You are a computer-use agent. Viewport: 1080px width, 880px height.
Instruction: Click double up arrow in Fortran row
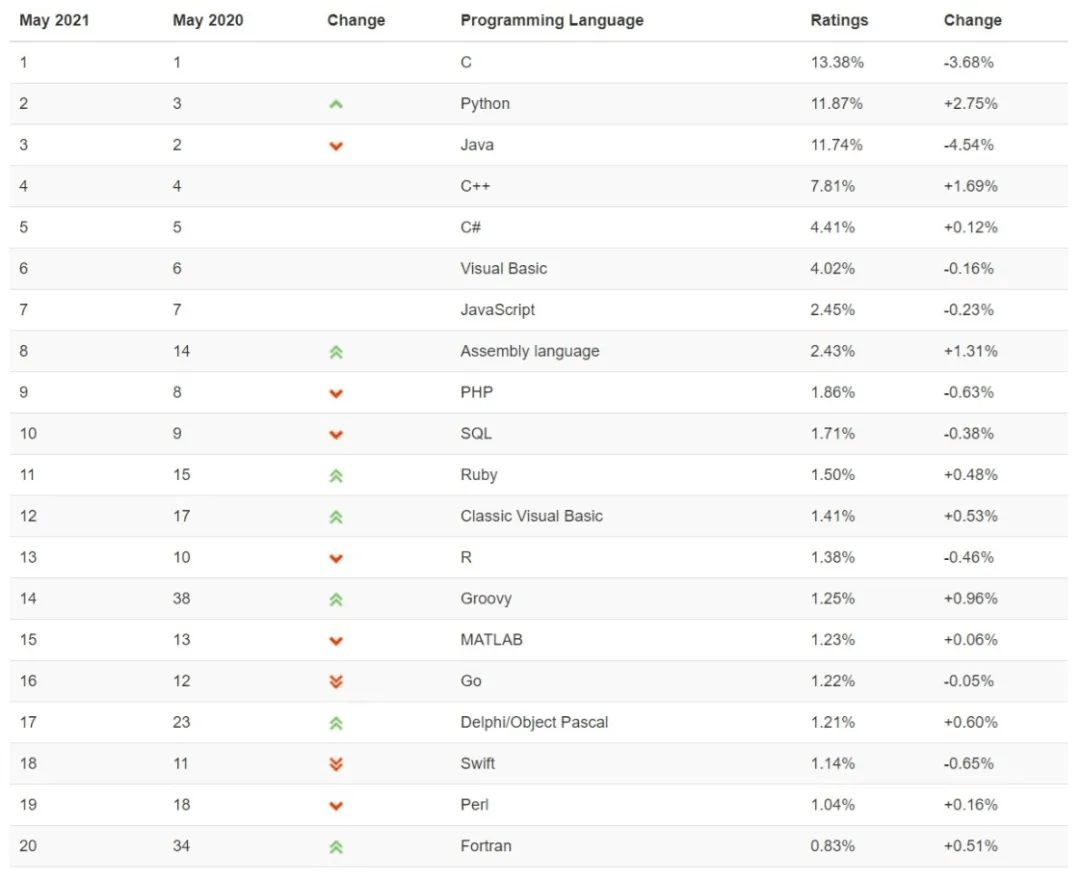click(336, 847)
